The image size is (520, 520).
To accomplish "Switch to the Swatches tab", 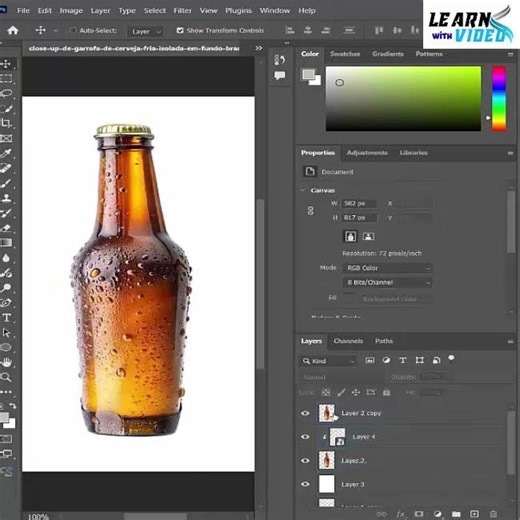I will [345, 54].
